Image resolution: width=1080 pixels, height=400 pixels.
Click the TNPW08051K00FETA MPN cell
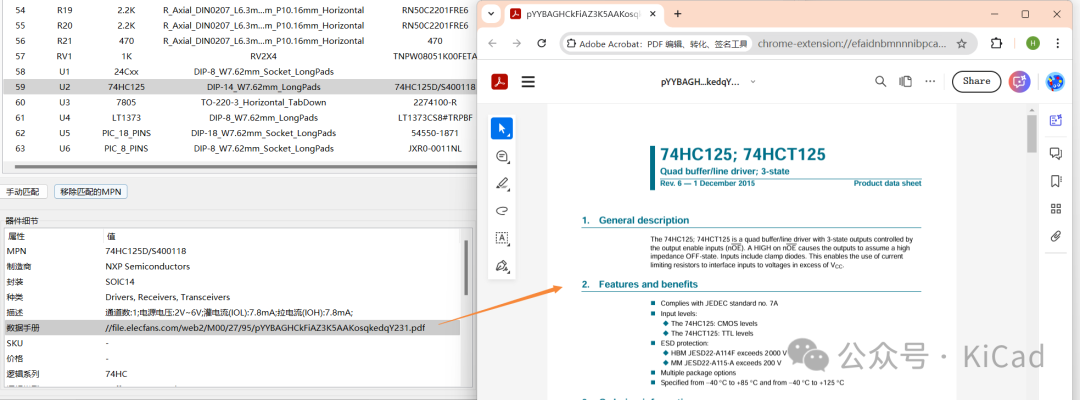[x=434, y=56]
